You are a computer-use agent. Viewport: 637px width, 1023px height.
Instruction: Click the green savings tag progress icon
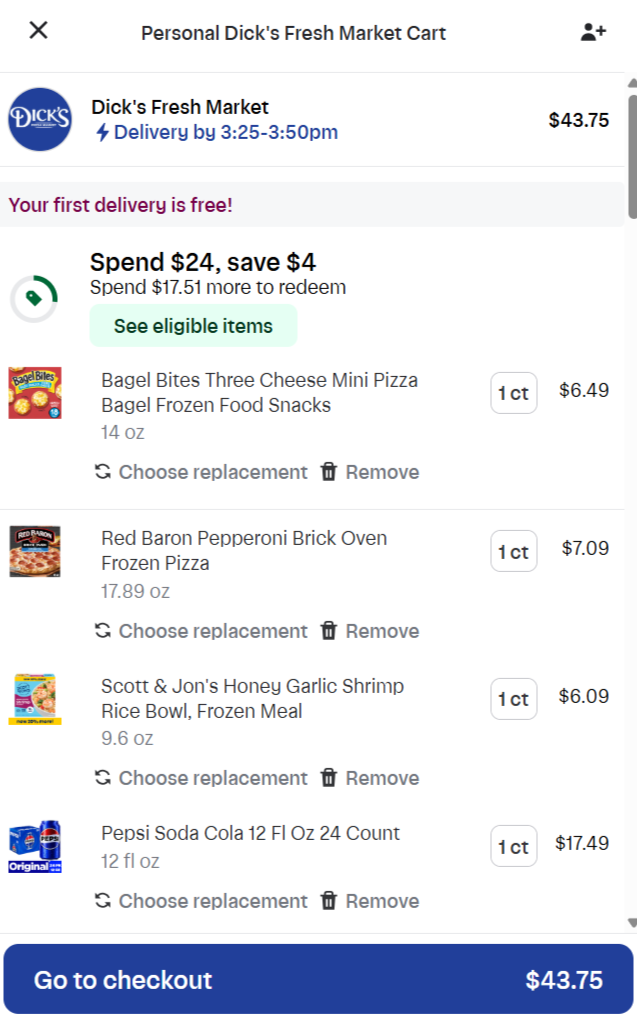(34, 298)
